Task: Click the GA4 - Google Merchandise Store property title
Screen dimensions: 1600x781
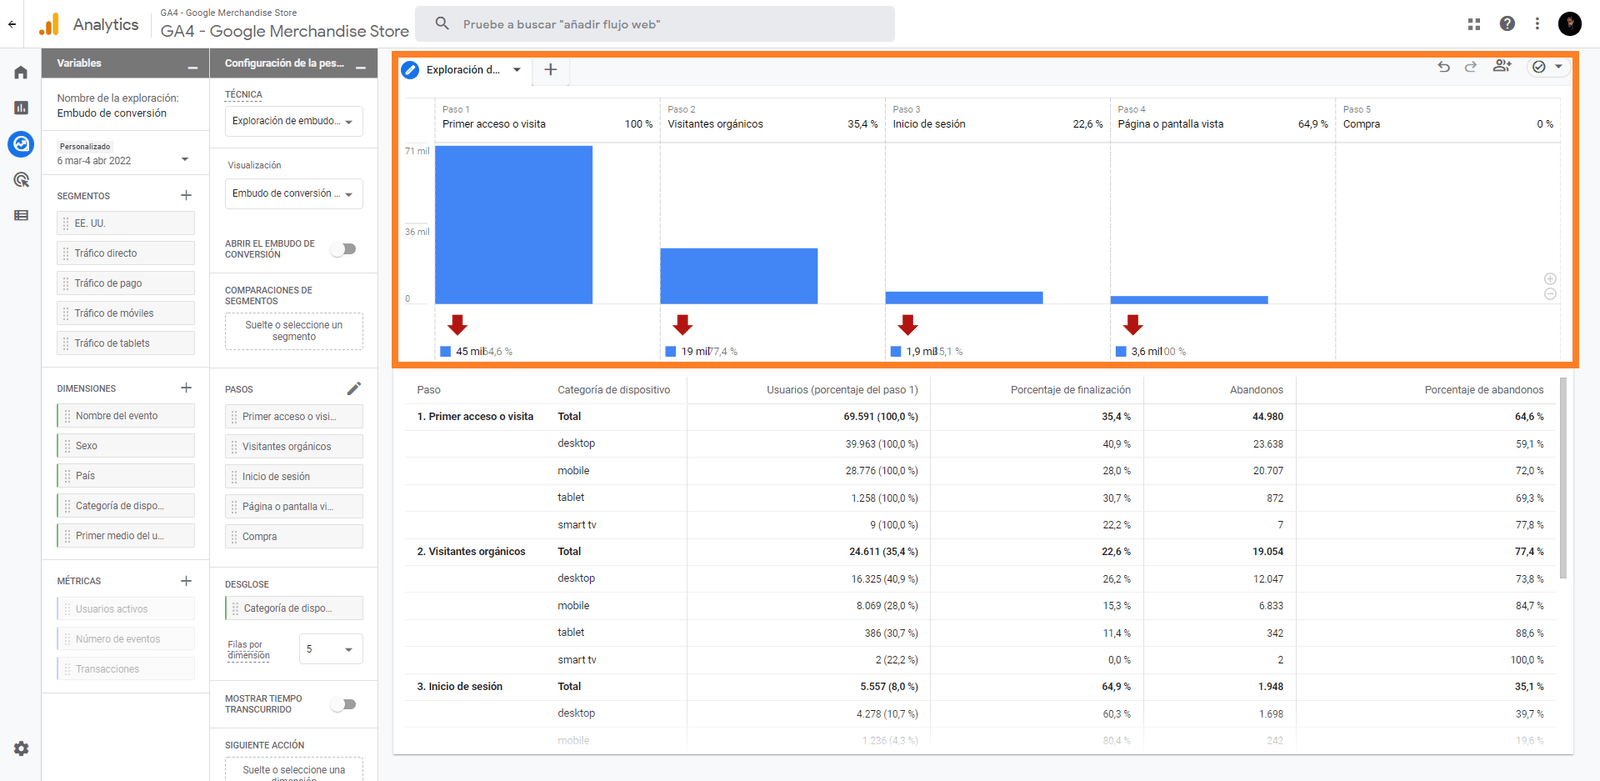Action: pyautogui.click(x=285, y=31)
